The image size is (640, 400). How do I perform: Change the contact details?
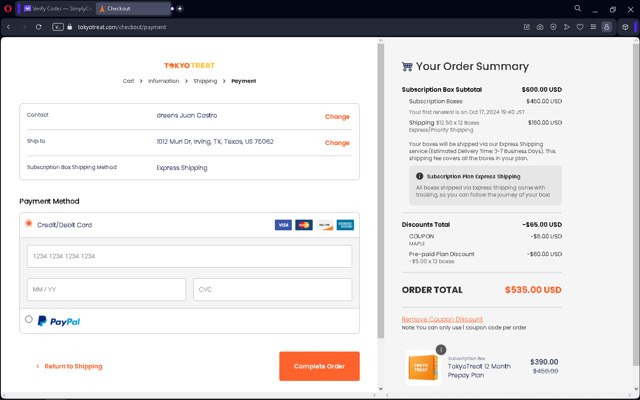(337, 117)
